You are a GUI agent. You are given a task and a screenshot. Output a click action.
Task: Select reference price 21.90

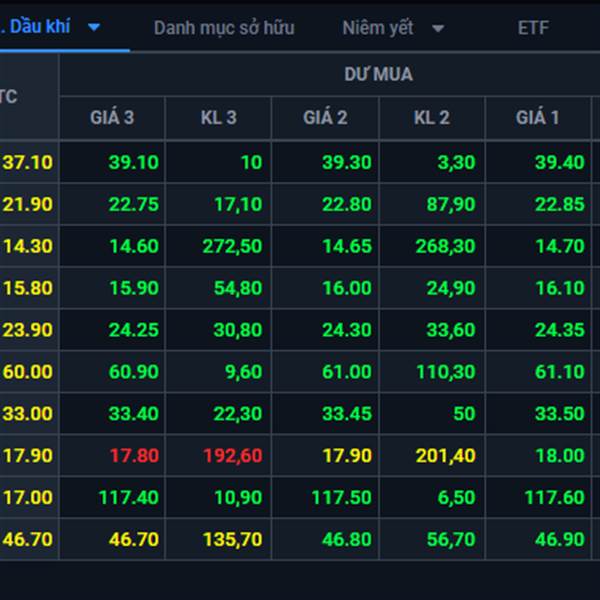tap(27, 204)
